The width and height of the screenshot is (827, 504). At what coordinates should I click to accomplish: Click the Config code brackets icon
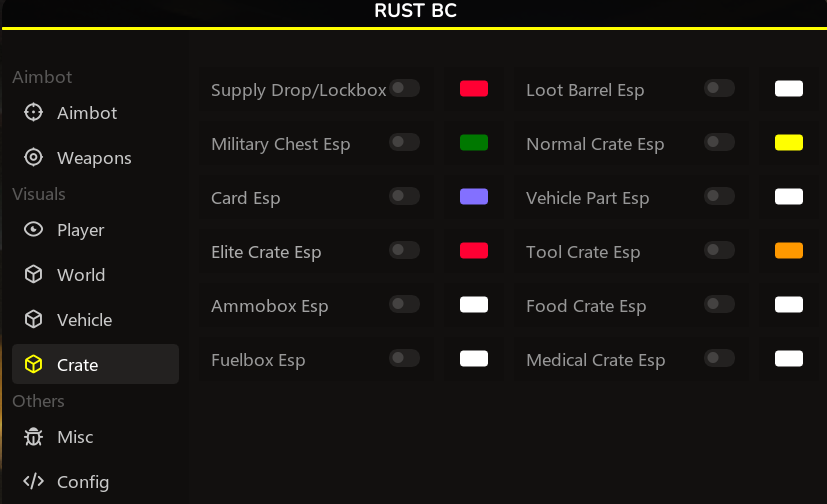(34, 481)
